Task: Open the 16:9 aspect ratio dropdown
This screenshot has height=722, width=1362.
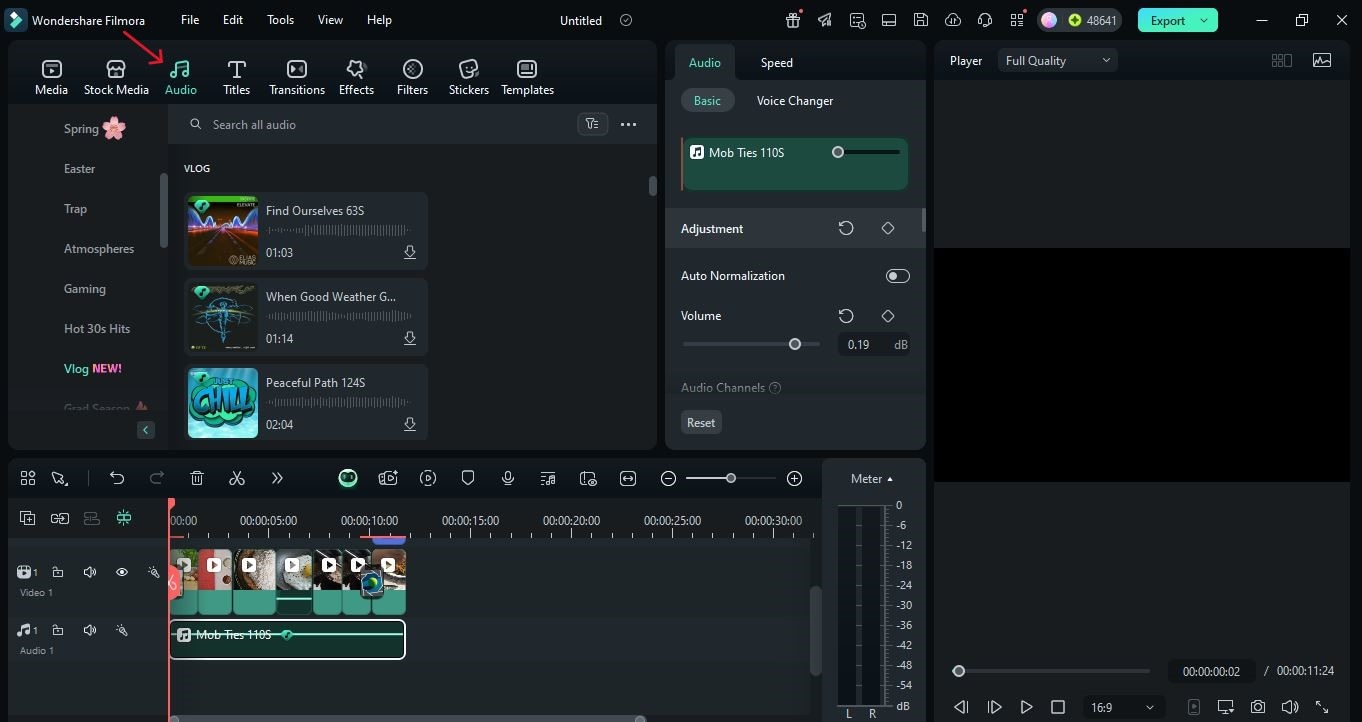Action: point(1124,707)
